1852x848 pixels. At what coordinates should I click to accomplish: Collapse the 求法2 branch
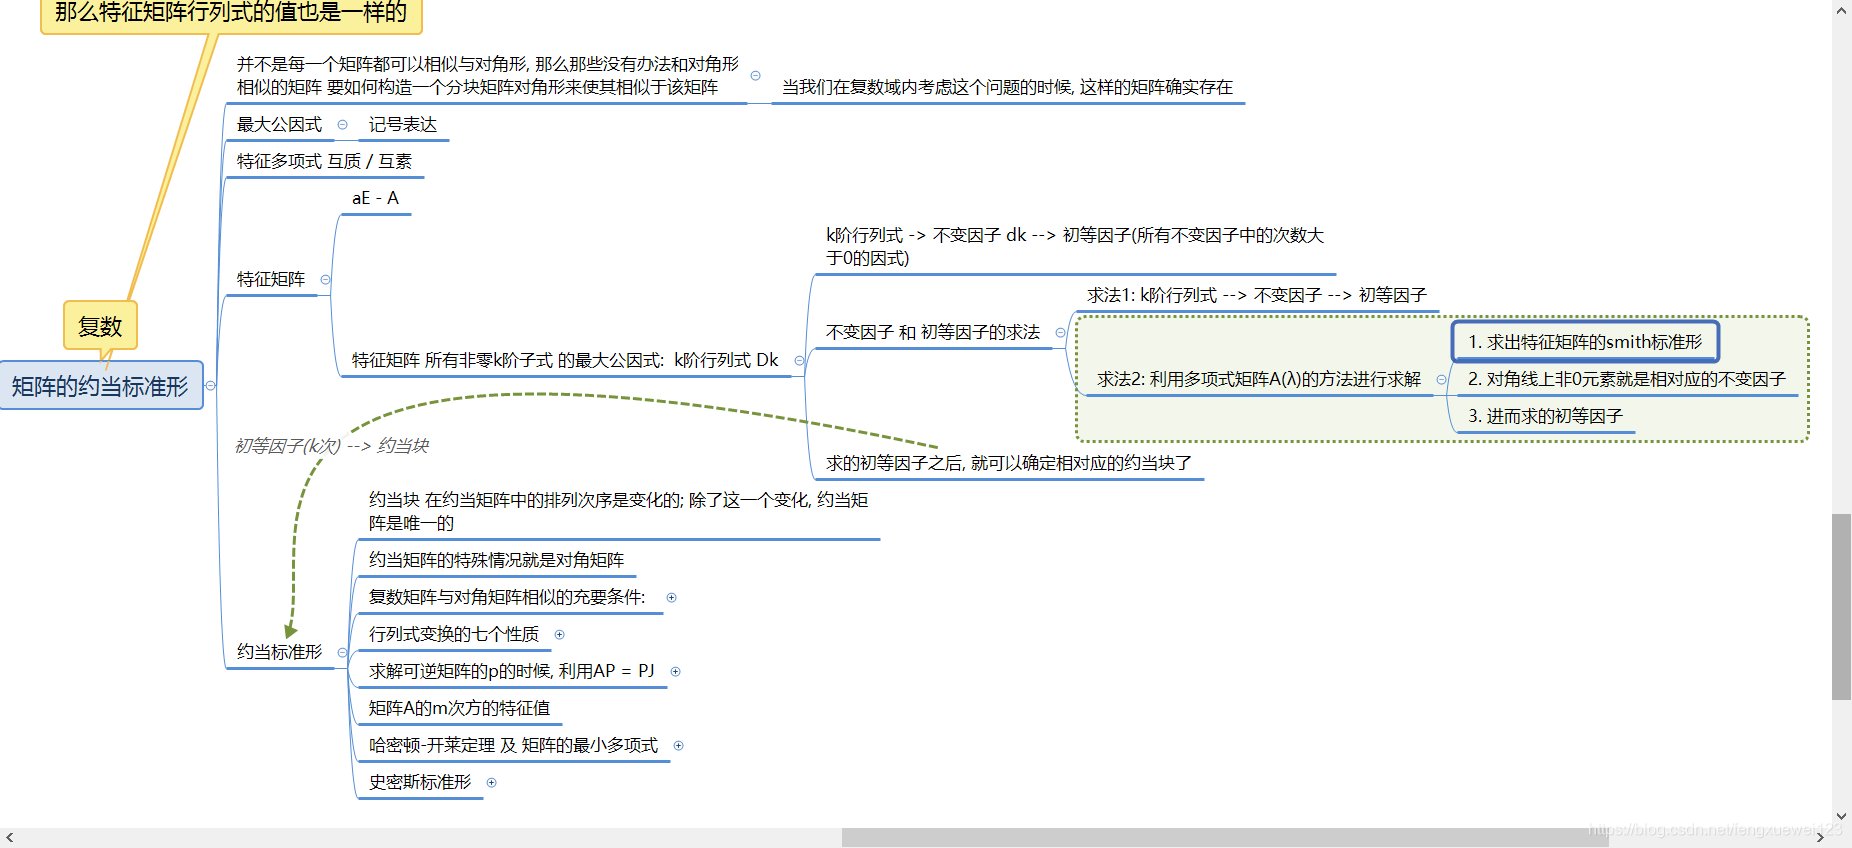tap(1441, 380)
